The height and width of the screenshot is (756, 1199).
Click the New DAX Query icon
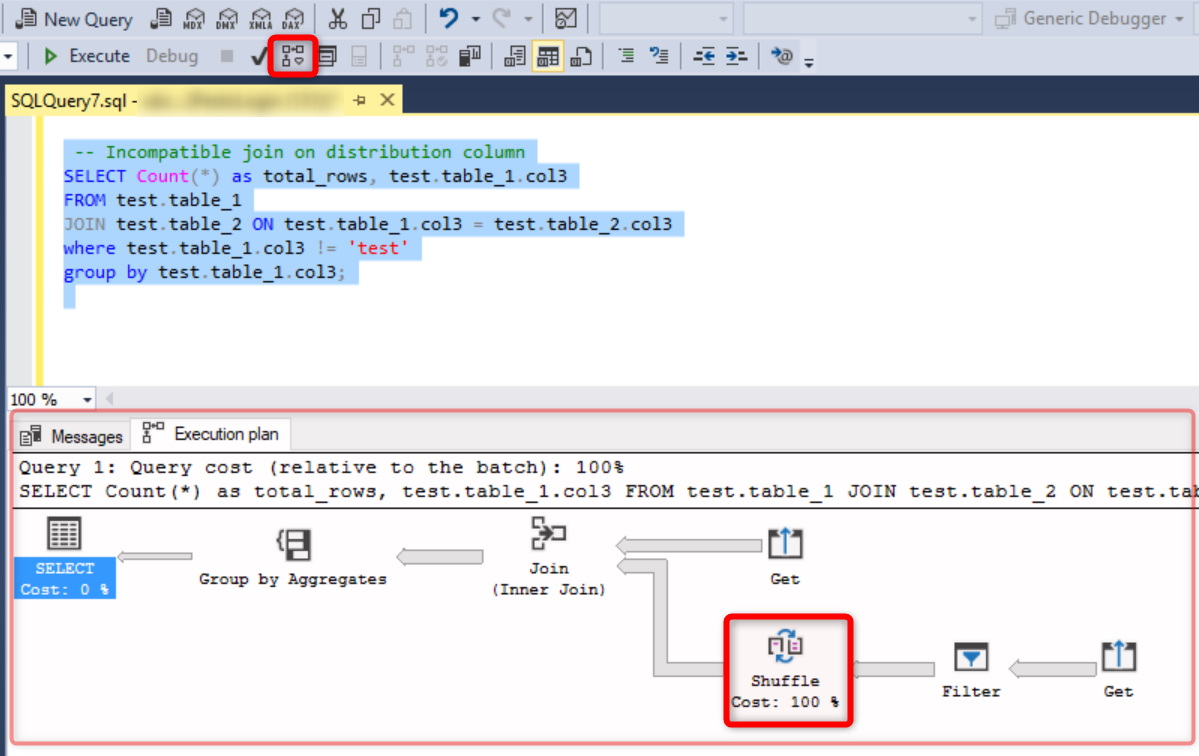(x=292, y=18)
